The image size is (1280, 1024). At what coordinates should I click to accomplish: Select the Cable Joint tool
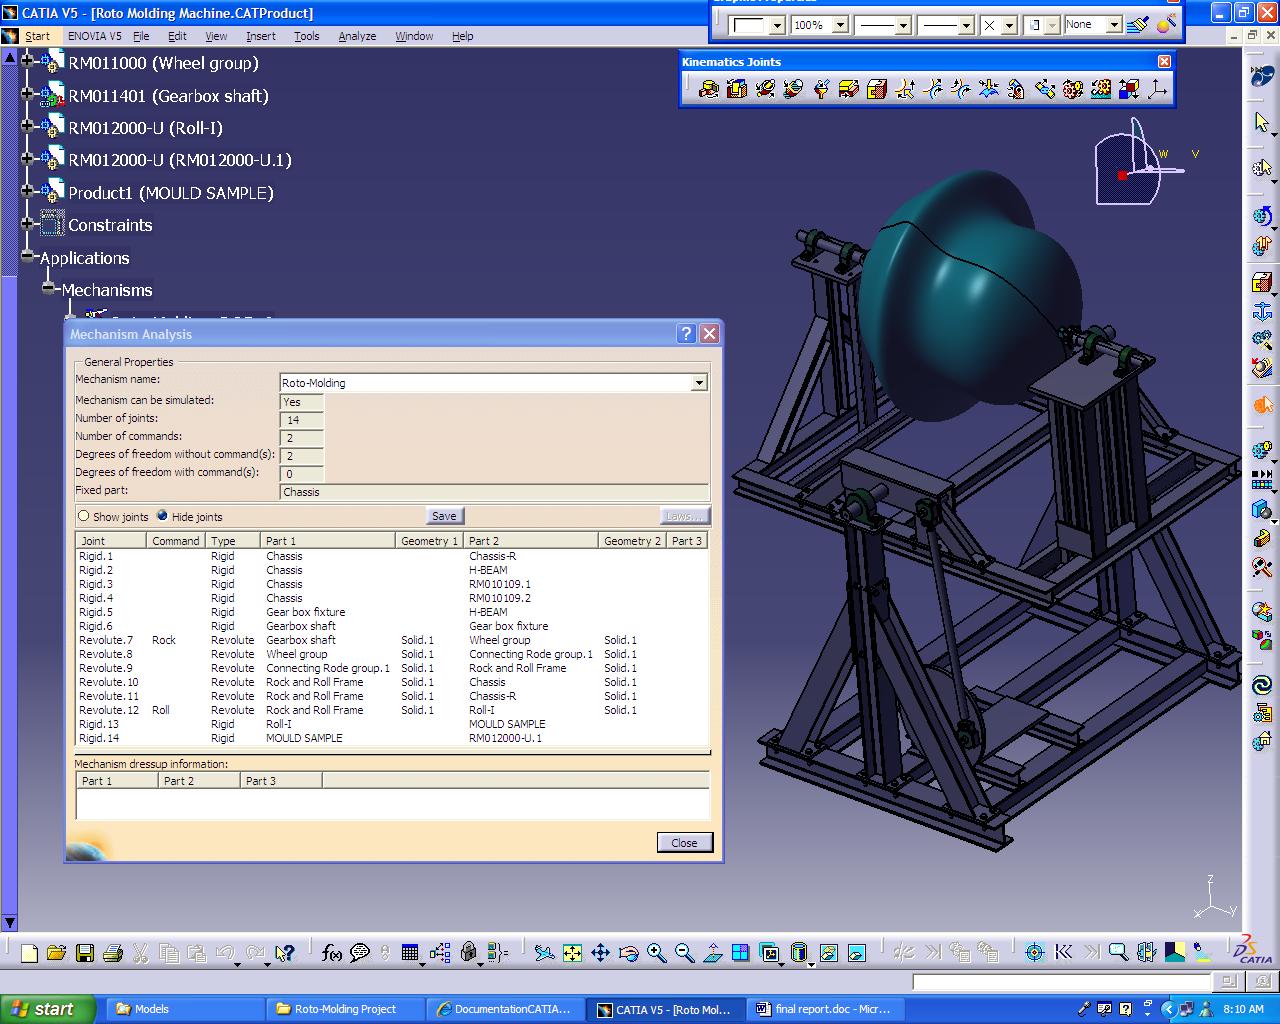click(x=1129, y=90)
